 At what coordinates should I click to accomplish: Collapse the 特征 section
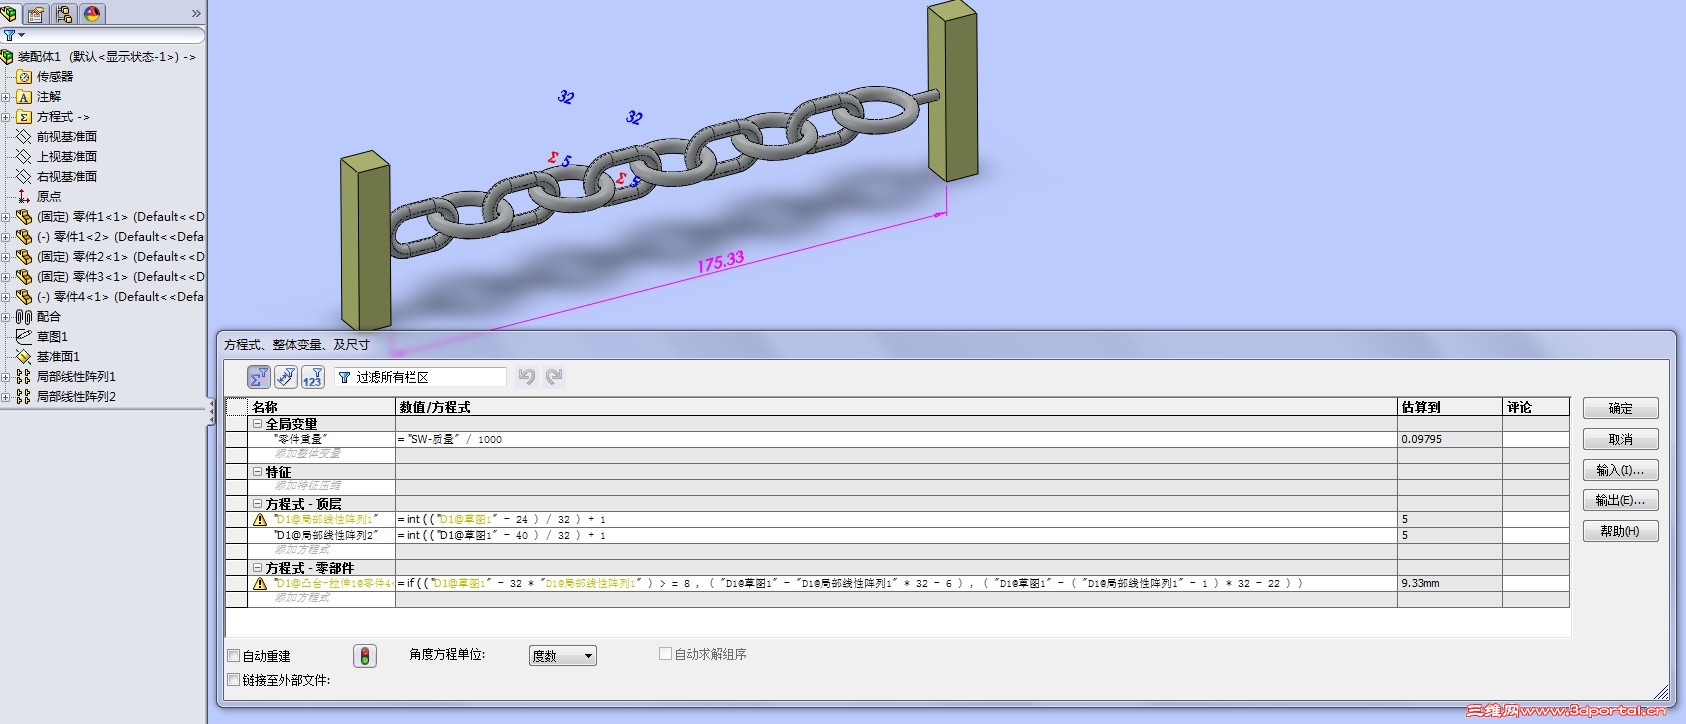258,472
